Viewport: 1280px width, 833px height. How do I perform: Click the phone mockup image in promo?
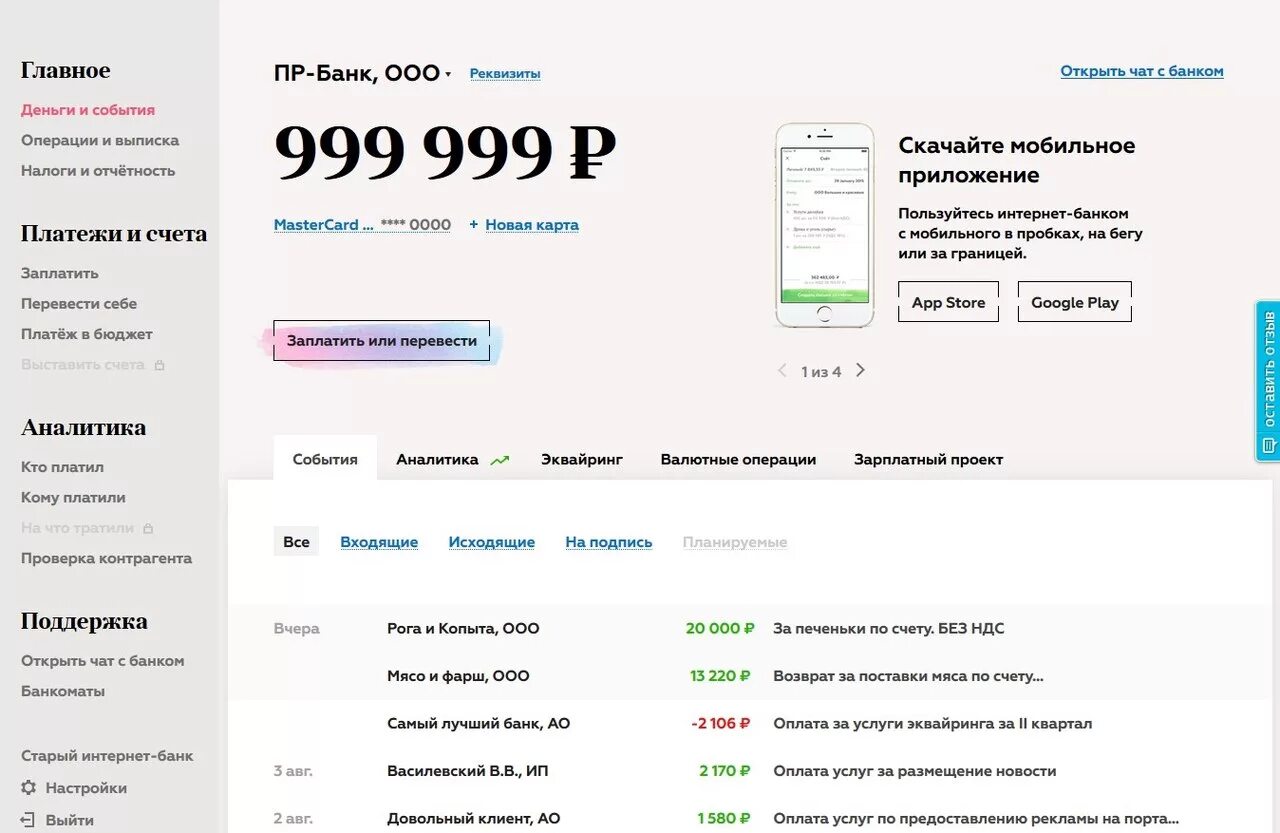825,225
